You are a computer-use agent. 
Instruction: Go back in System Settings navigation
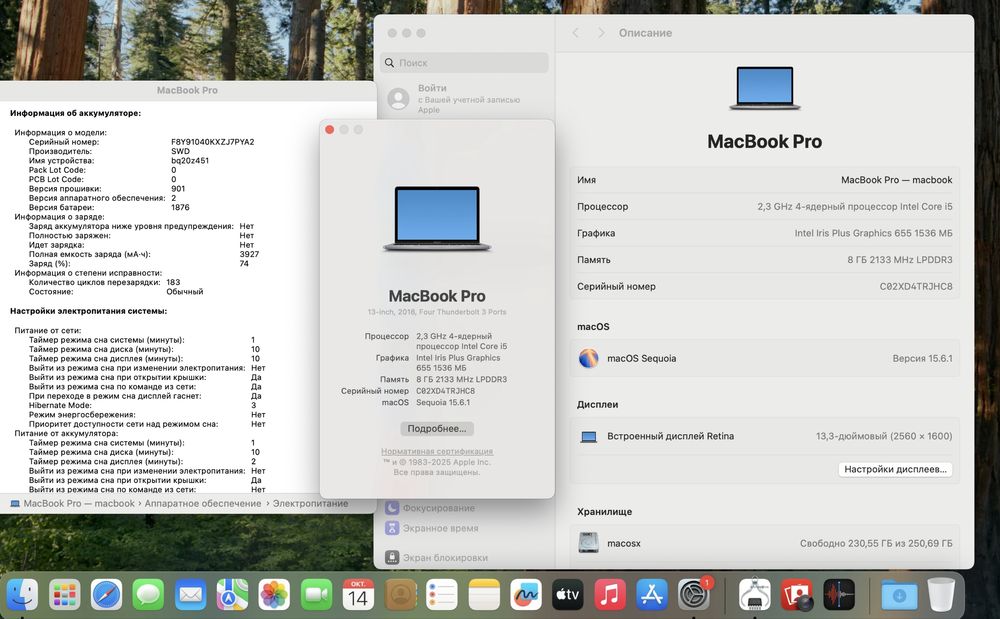tap(575, 33)
